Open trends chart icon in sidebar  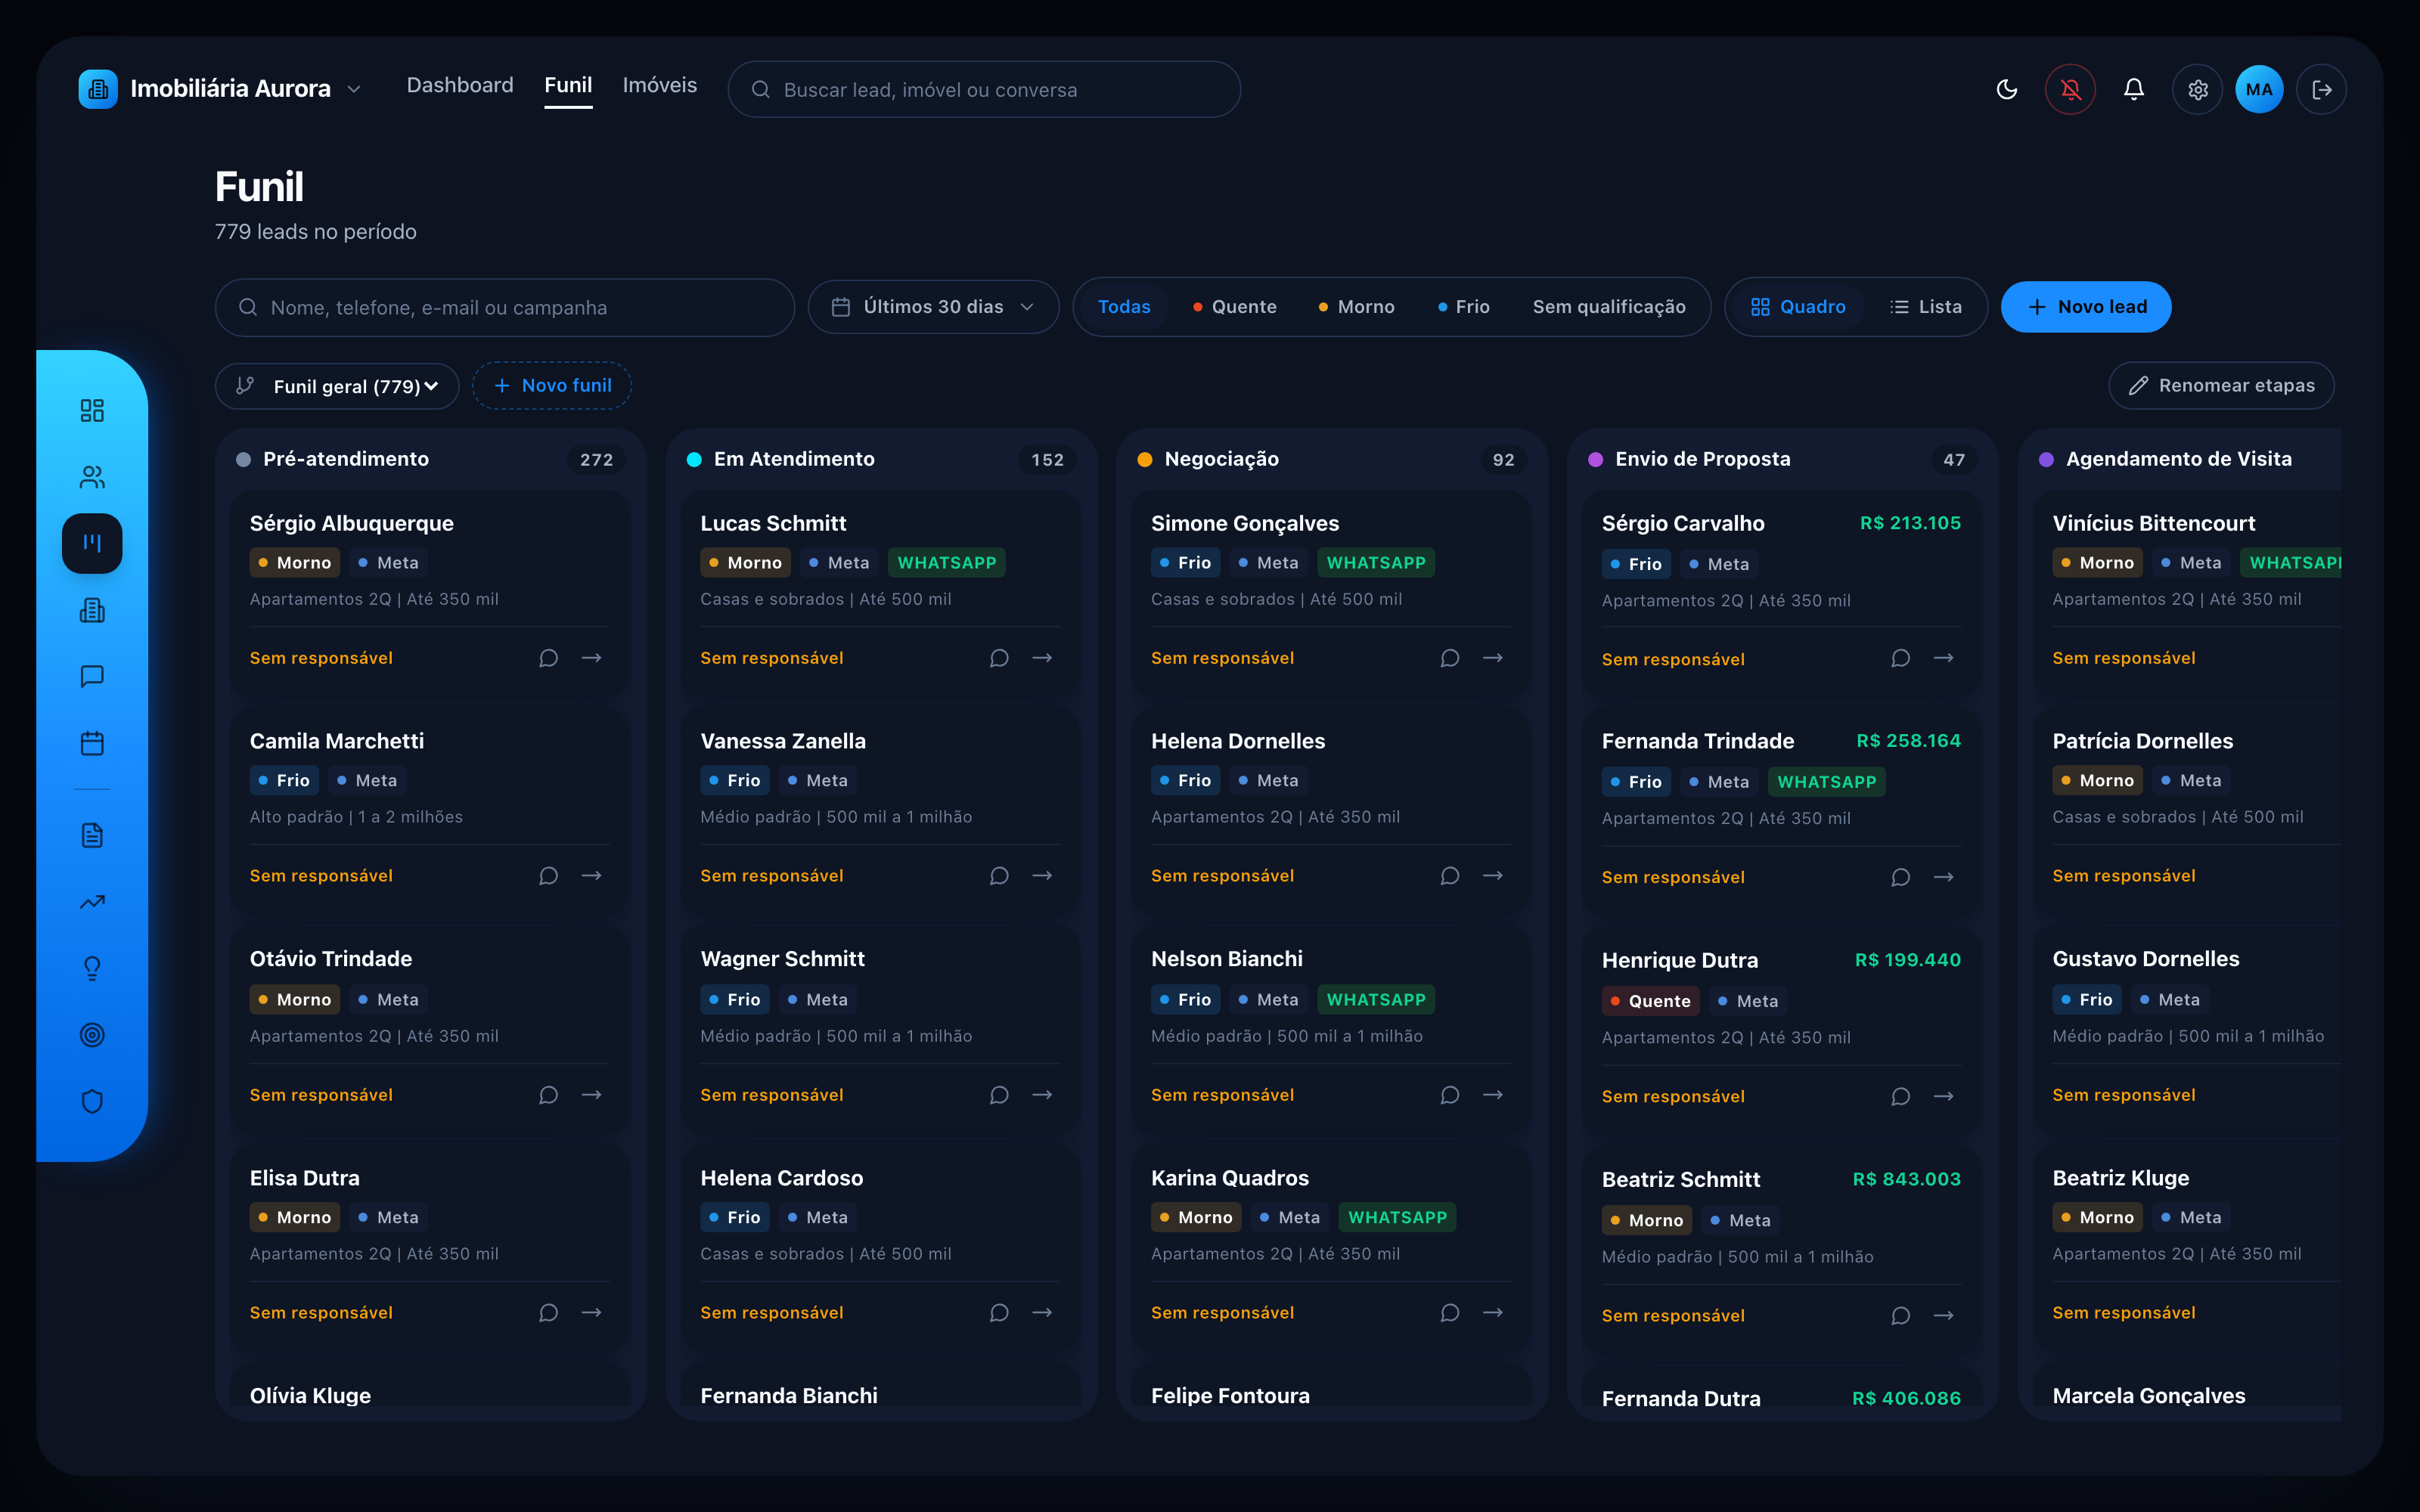coord(92,902)
